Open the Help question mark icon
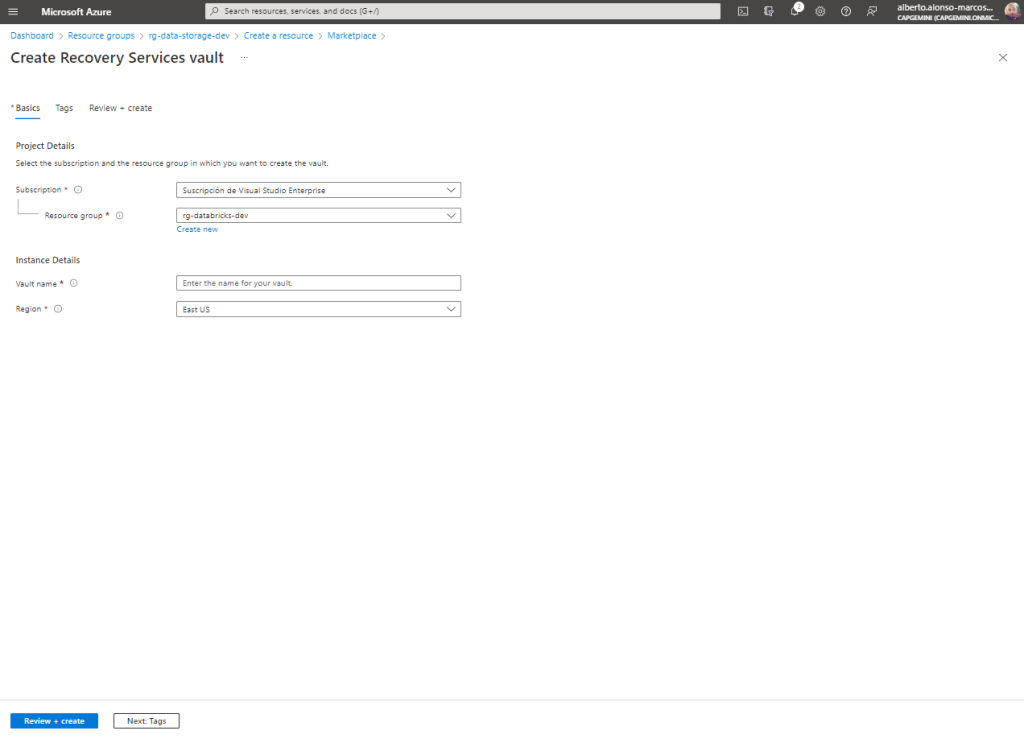 pos(846,11)
